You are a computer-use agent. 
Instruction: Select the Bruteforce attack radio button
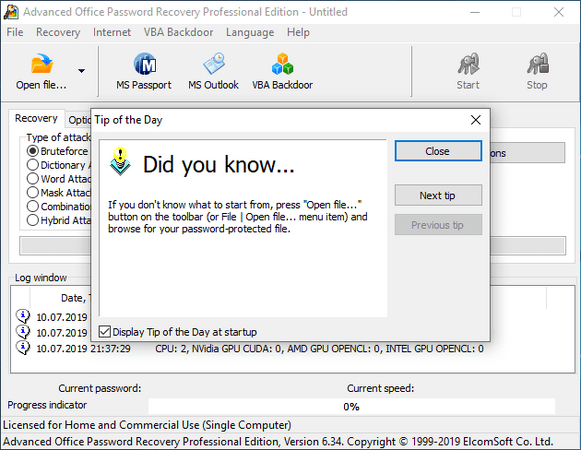(33, 151)
